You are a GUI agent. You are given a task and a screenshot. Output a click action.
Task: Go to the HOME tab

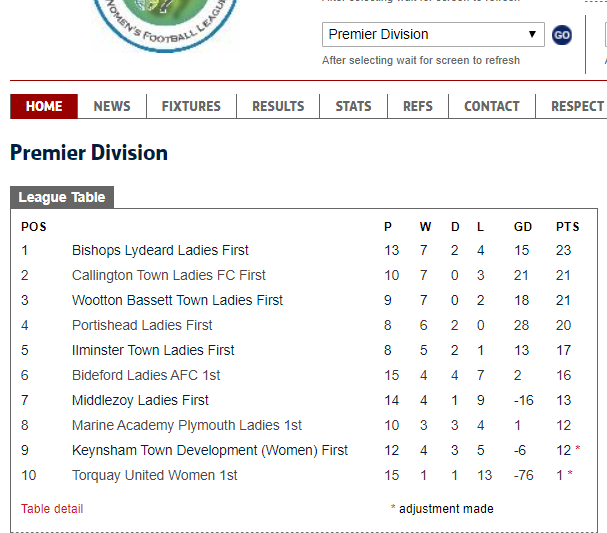tap(44, 106)
